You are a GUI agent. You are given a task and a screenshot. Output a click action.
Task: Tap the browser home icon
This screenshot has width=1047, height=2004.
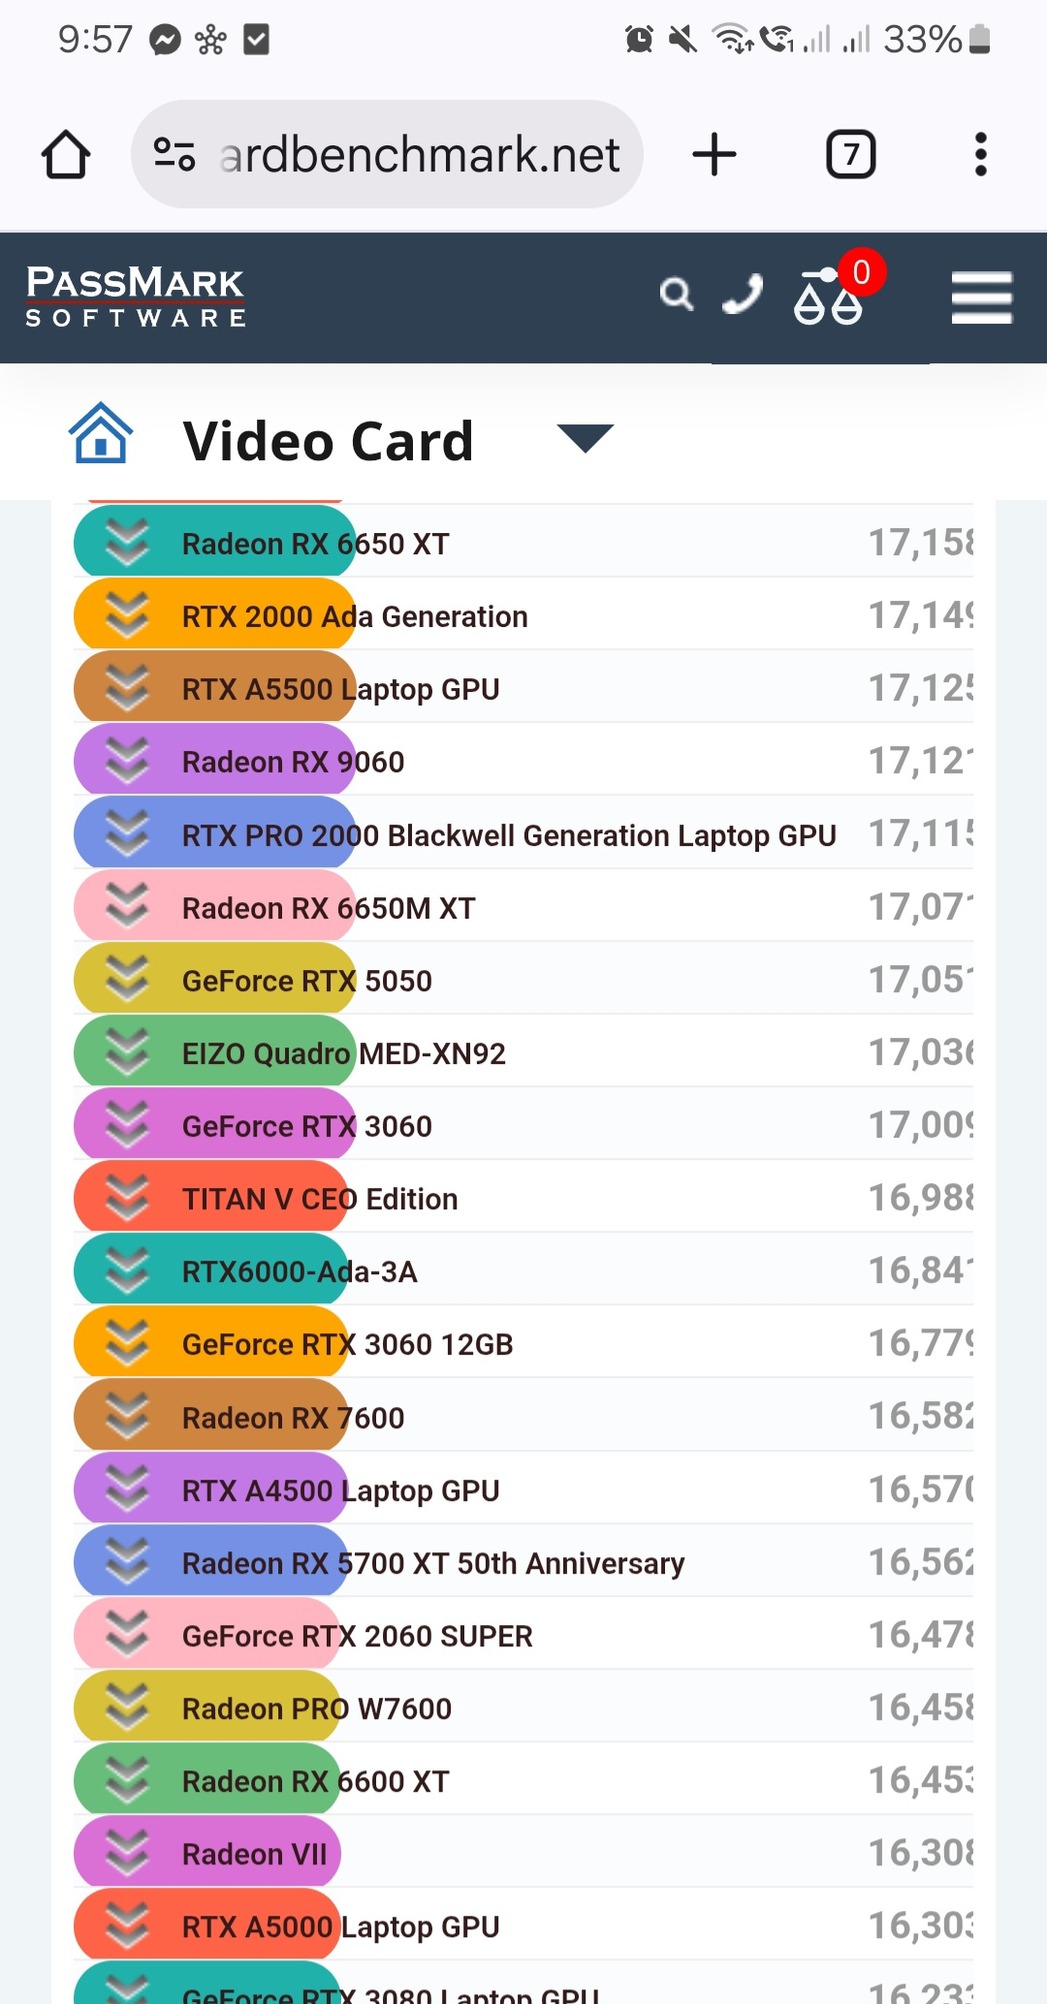pyautogui.click(x=66, y=155)
